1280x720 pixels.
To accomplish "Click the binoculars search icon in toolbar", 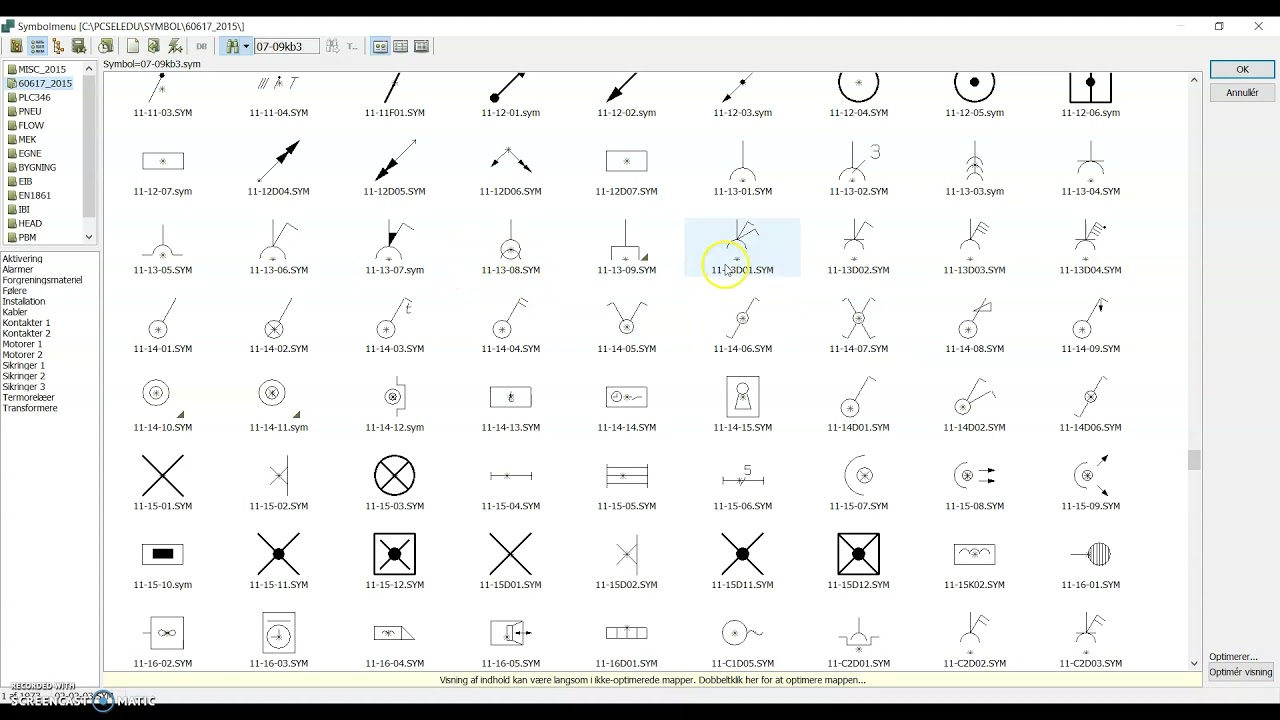I will click(x=232, y=46).
